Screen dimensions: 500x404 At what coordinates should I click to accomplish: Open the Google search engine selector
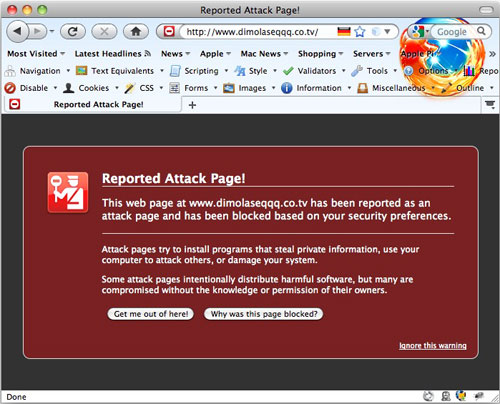(x=420, y=32)
